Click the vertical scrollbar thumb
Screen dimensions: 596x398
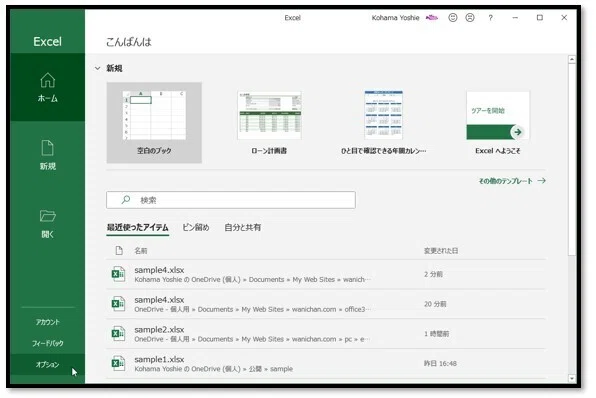tap(572, 160)
